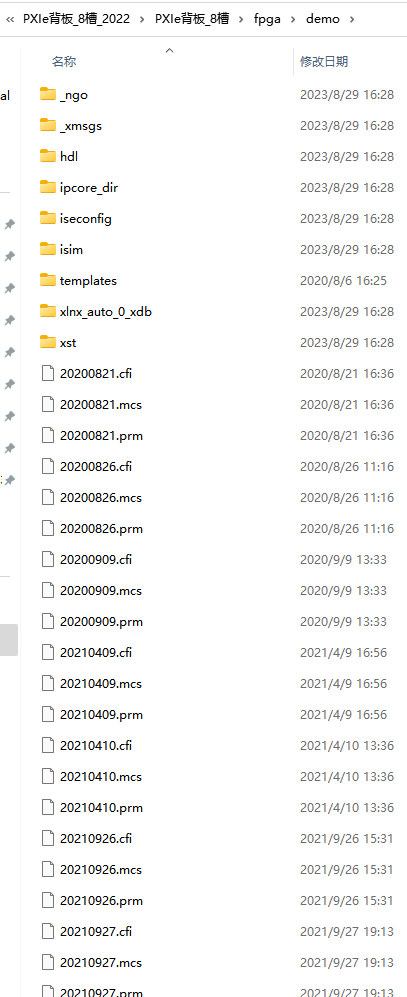Select the 20200821.mcs file icon

48,404
